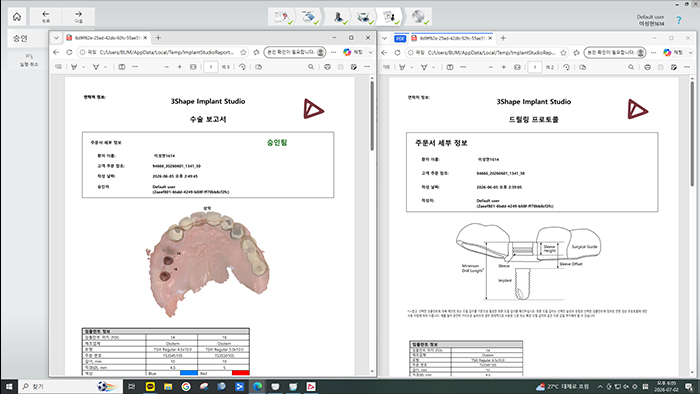The width and height of the screenshot is (700, 394).
Task: Rotate the page in right PDF viewer
Action: tap(566, 67)
